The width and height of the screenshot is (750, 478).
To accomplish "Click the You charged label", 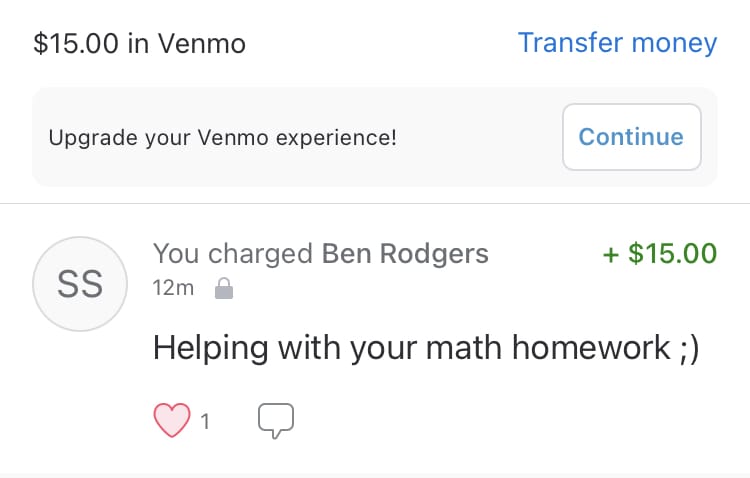I will tap(232, 254).
